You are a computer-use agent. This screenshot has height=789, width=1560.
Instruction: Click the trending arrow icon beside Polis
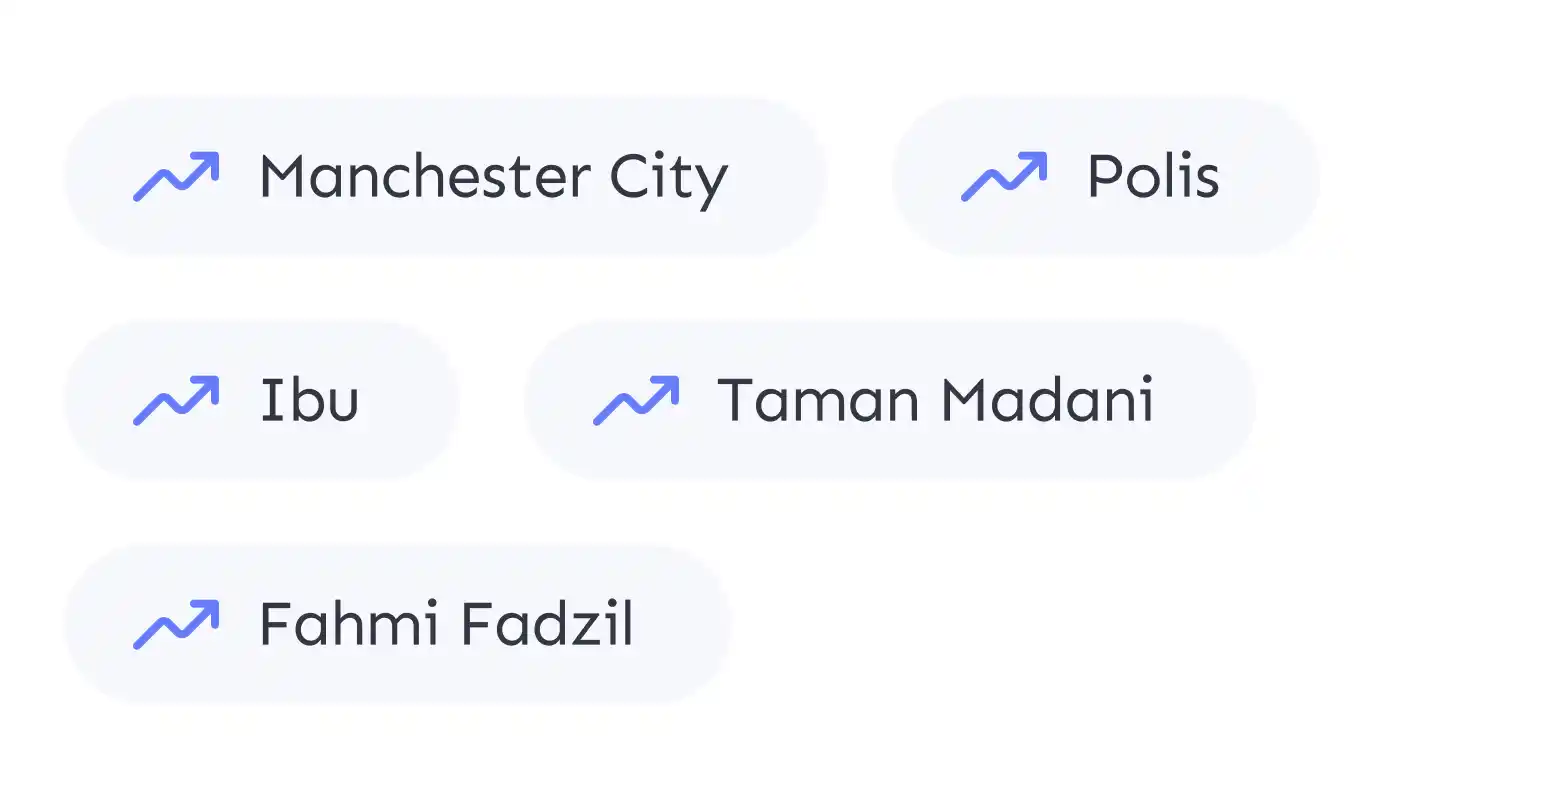(1004, 177)
